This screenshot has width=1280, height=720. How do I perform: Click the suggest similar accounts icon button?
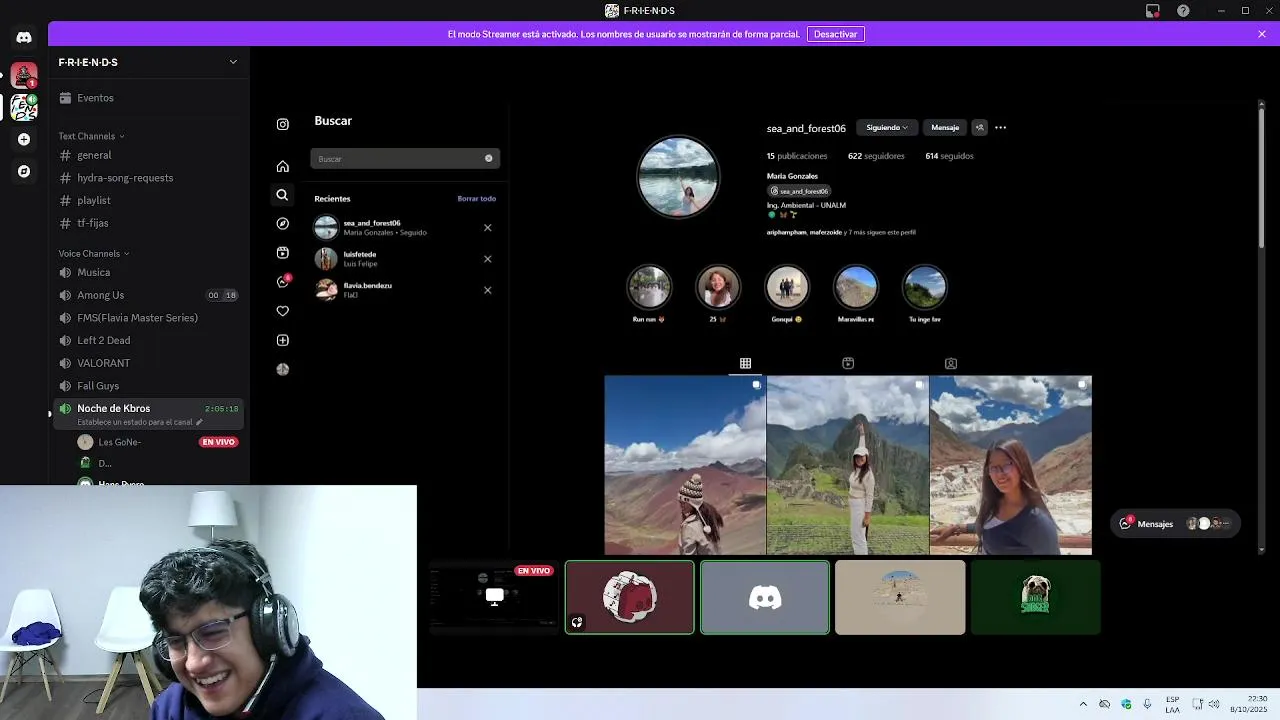coord(979,127)
